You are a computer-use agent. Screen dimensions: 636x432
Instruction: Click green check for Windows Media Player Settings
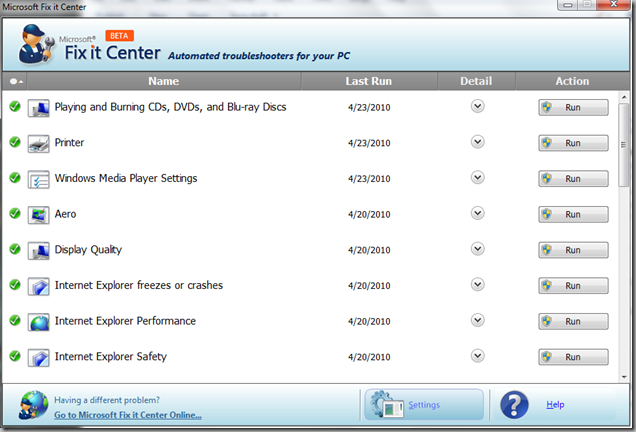(x=15, y=178)
